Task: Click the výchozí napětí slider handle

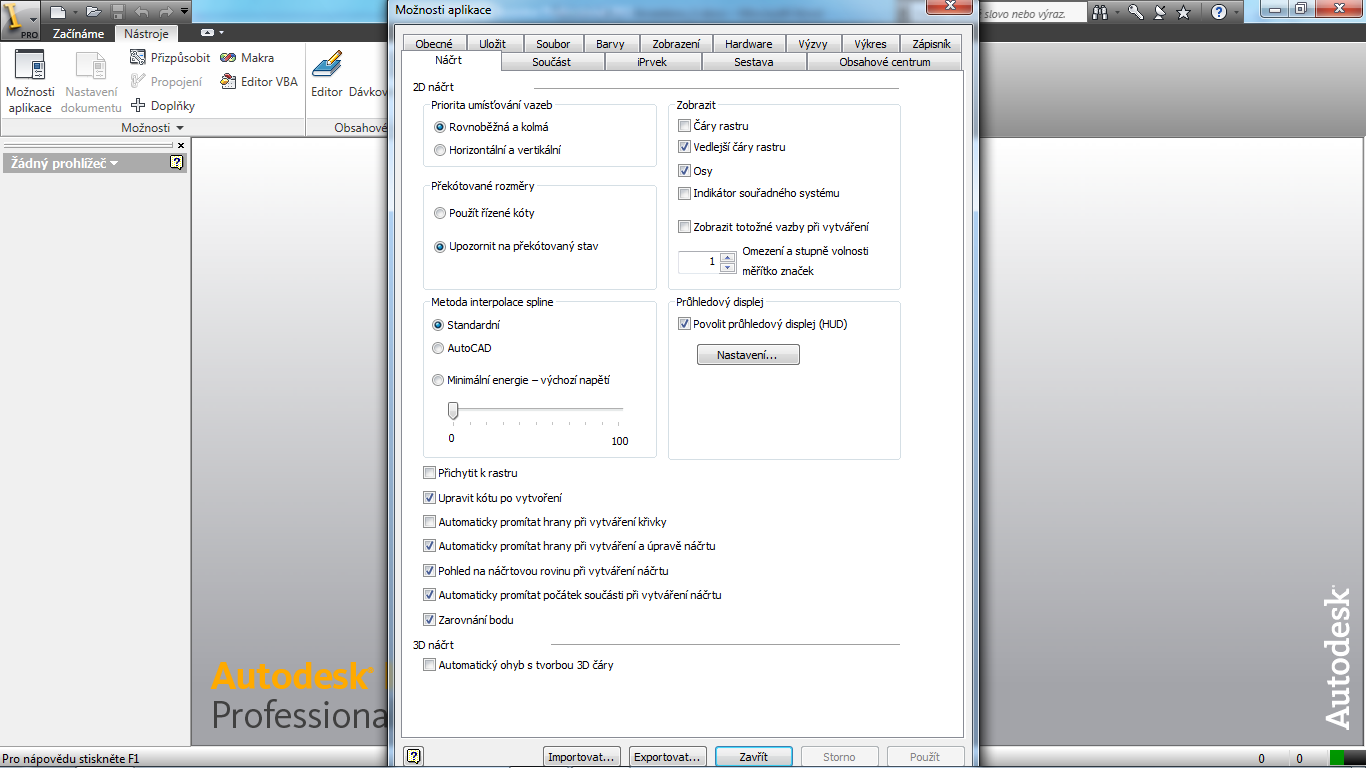Action: tap(453, 410)
